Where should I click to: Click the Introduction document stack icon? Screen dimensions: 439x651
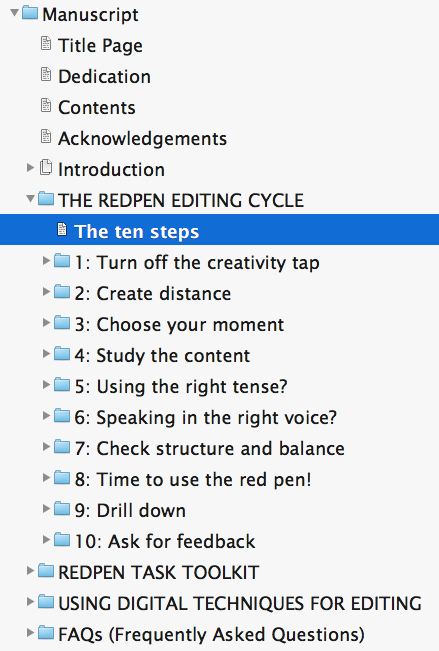[x=46, y=167]
